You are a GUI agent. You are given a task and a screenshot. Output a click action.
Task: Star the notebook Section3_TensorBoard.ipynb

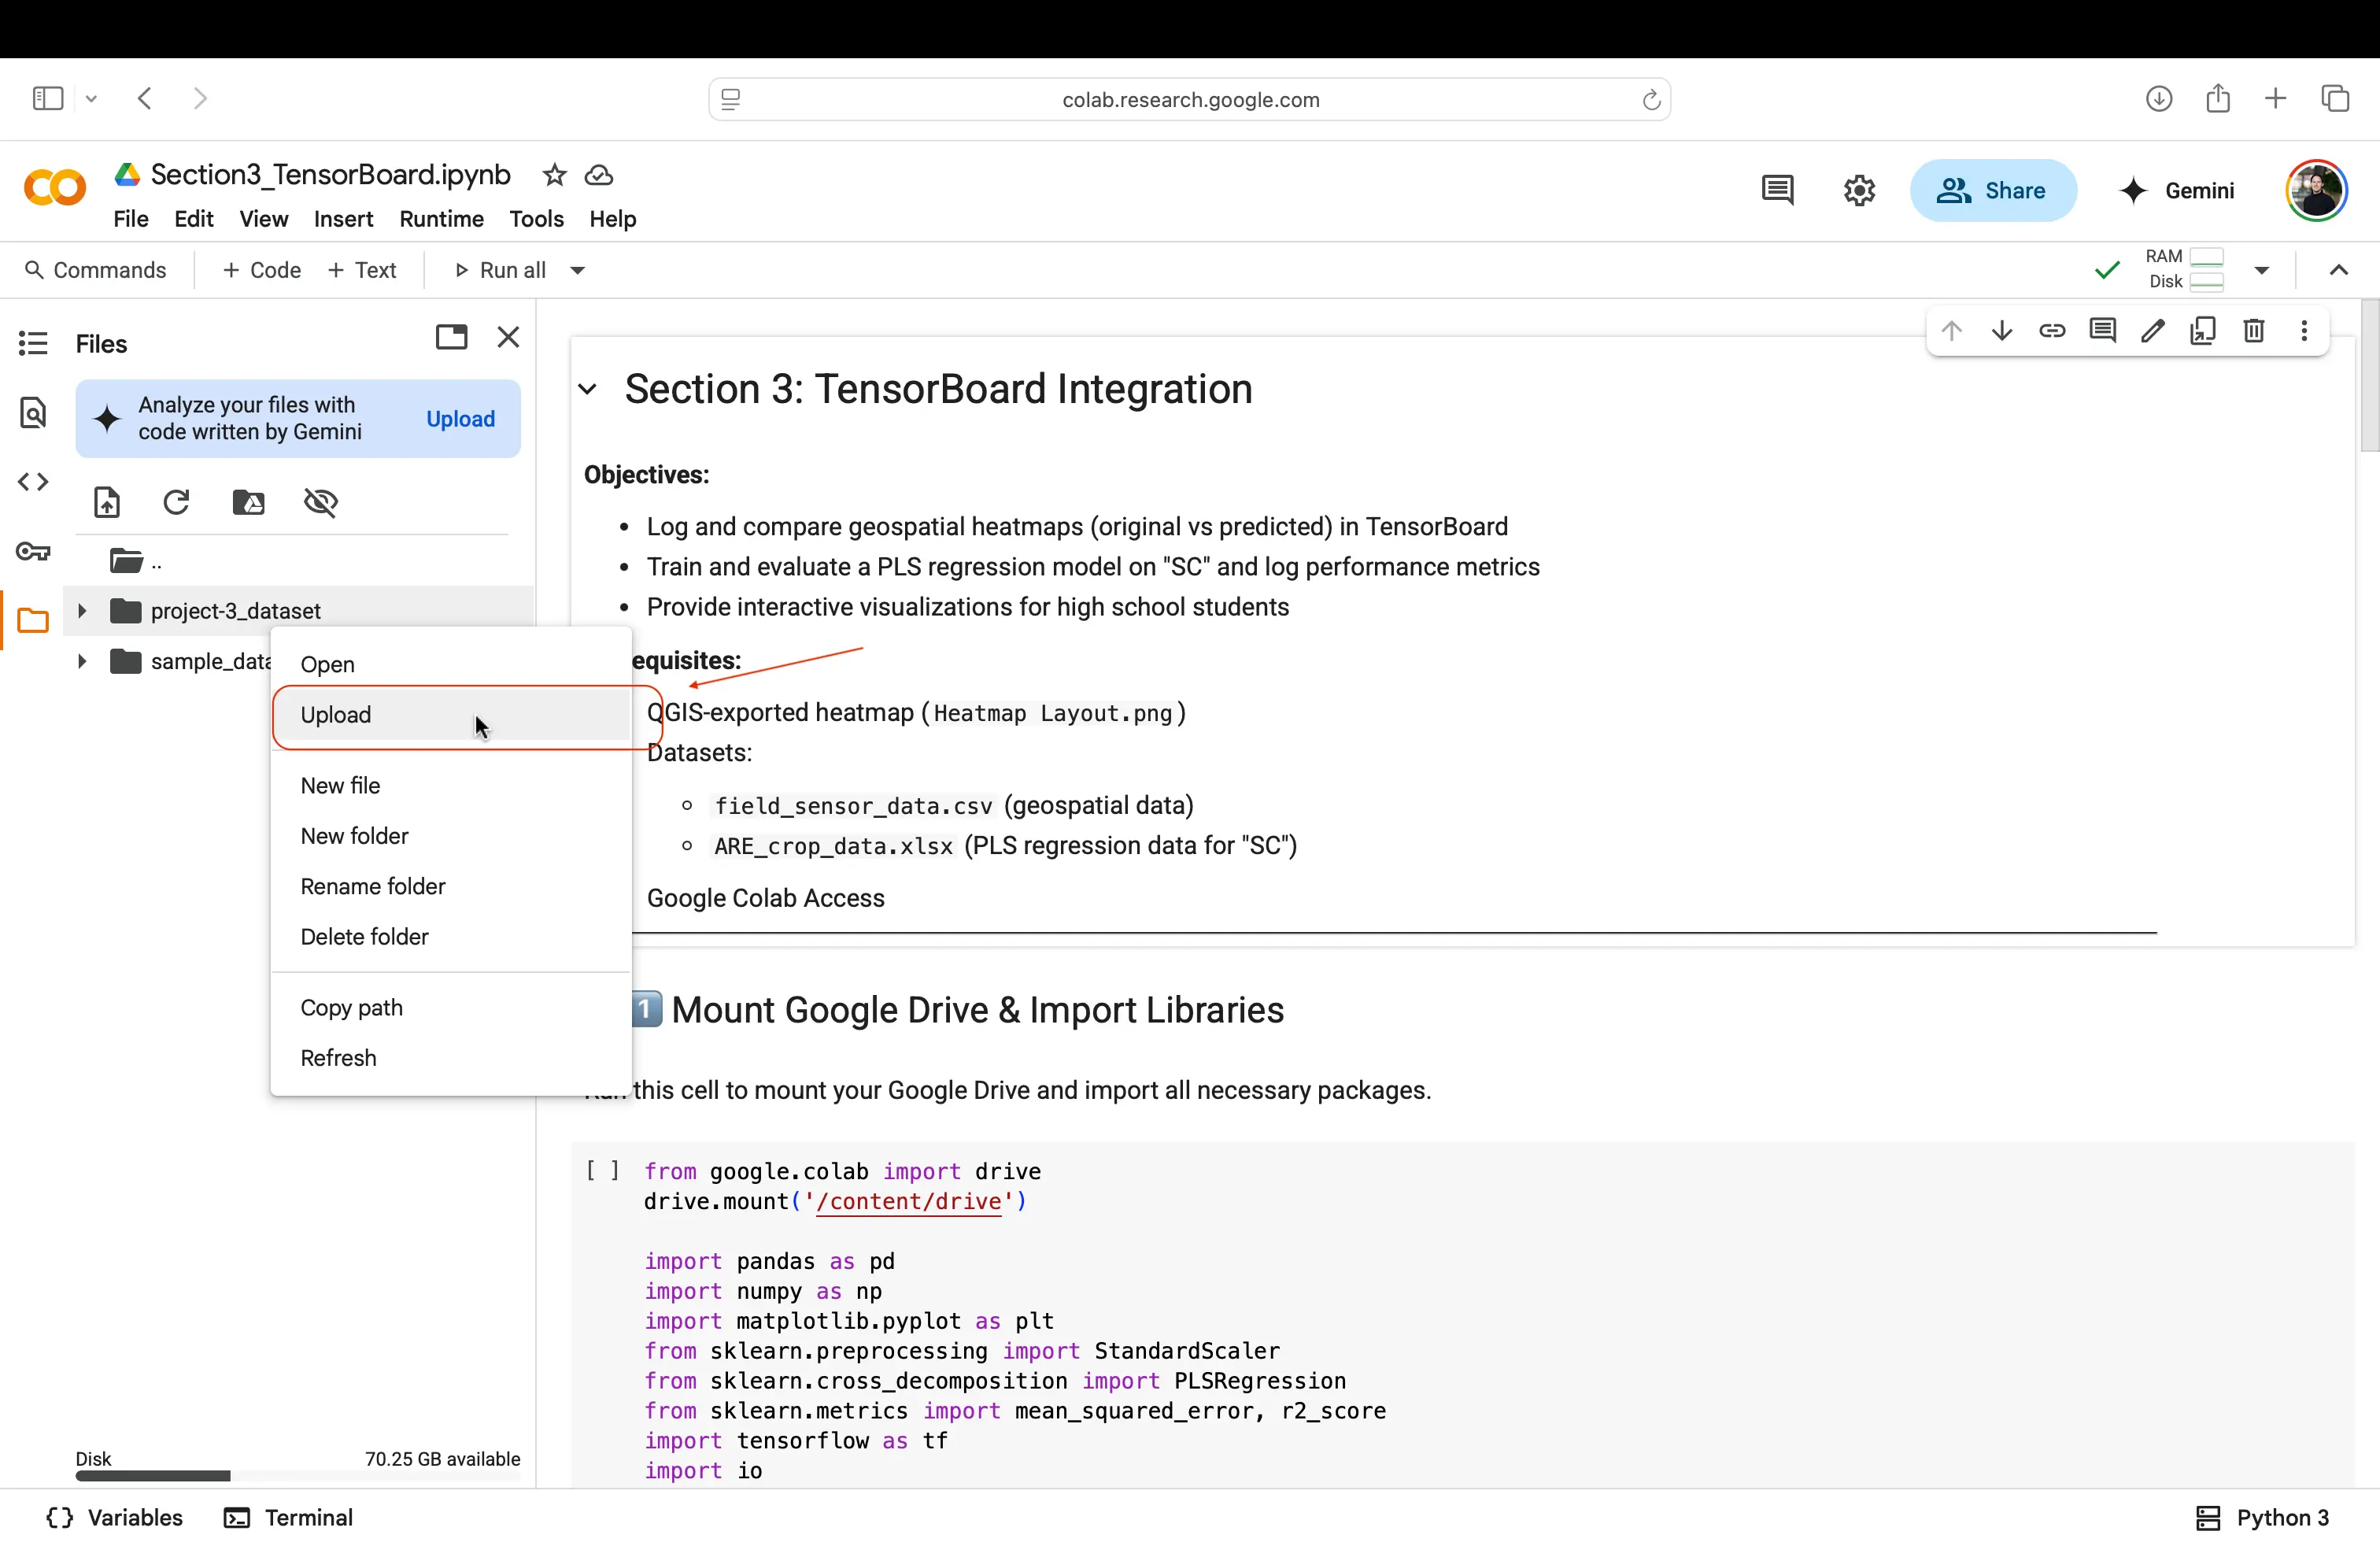coord(554,175)
